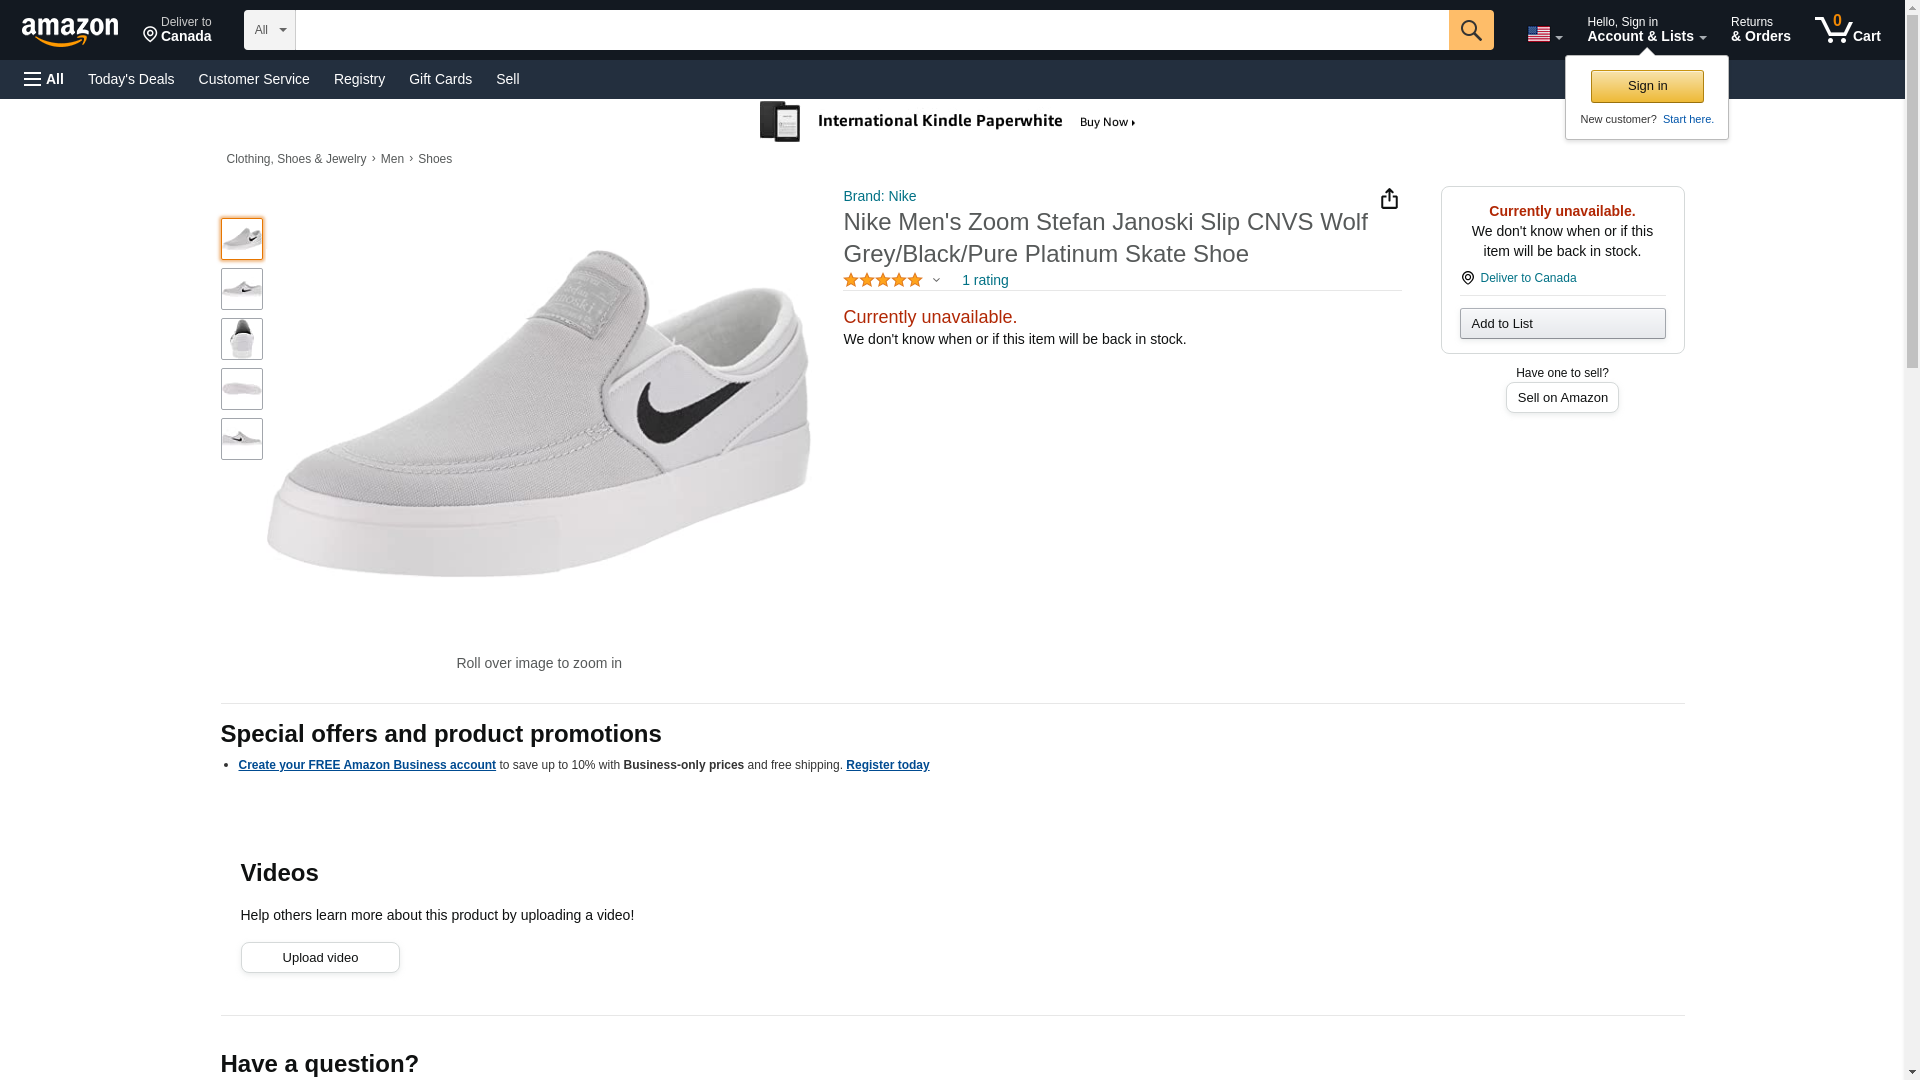This screenshot has height=1080, width=1920.
Task: Click the Amazon logo
Action: pyautogui.click(x=70, y=31)
